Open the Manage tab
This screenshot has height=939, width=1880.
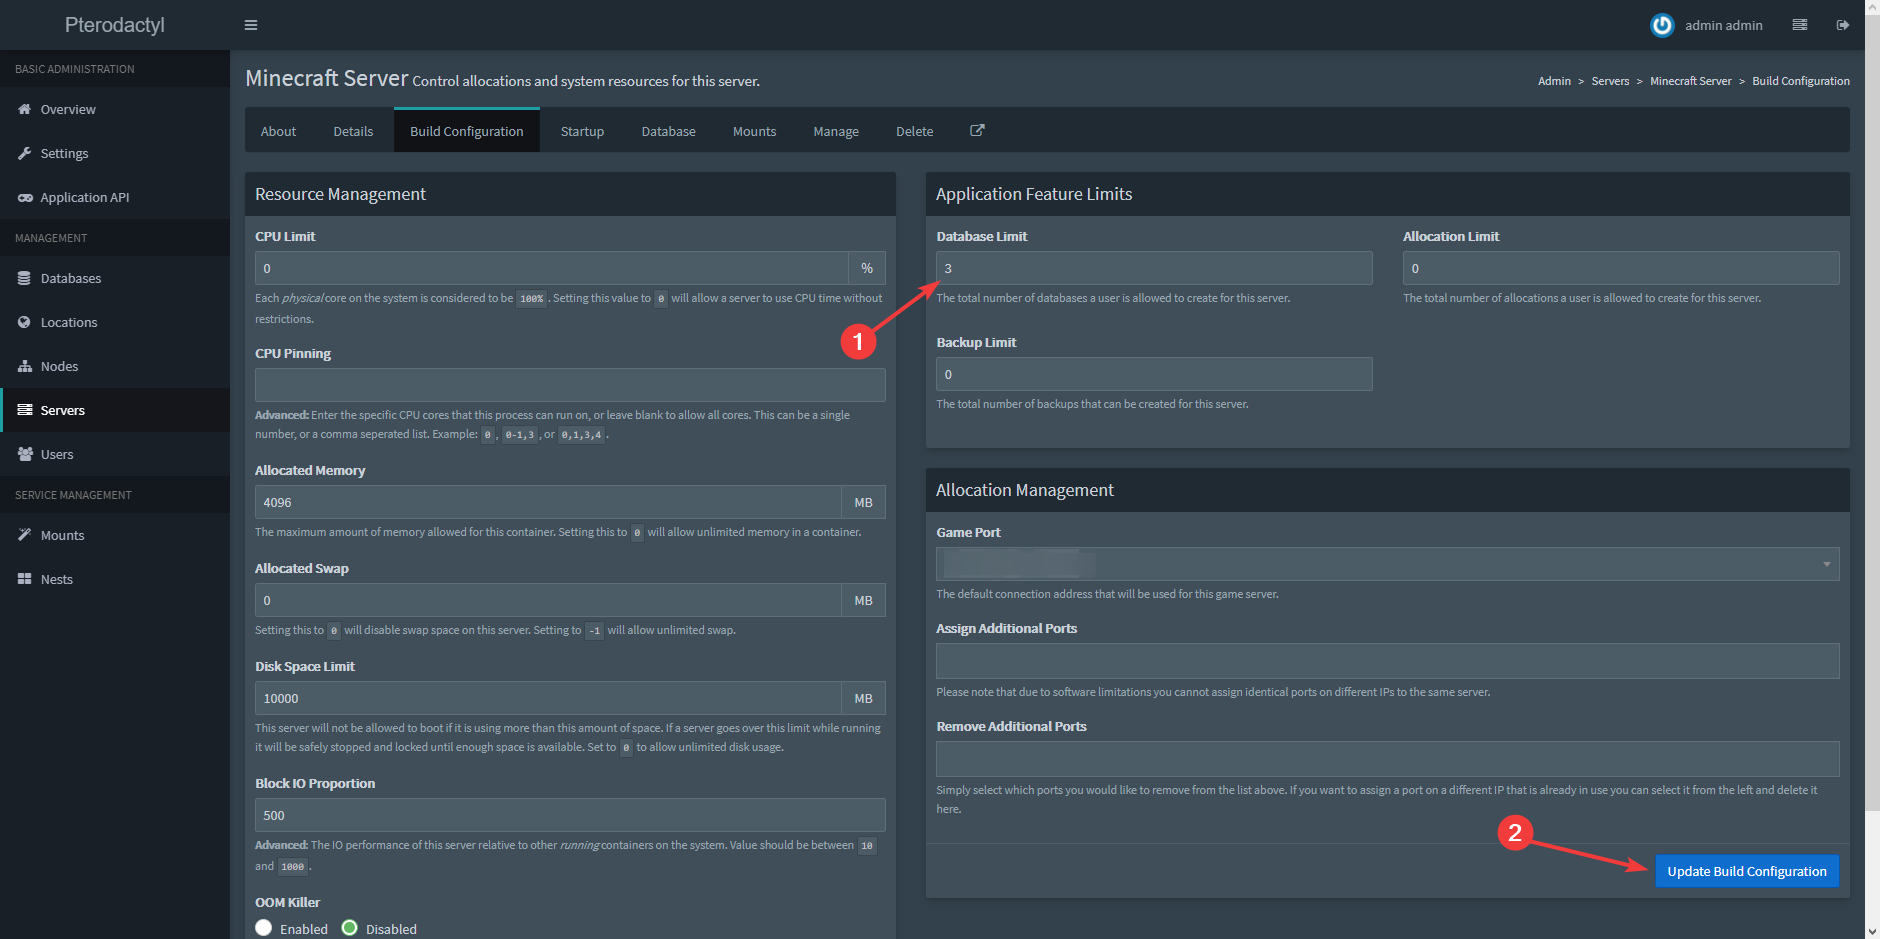836,131
